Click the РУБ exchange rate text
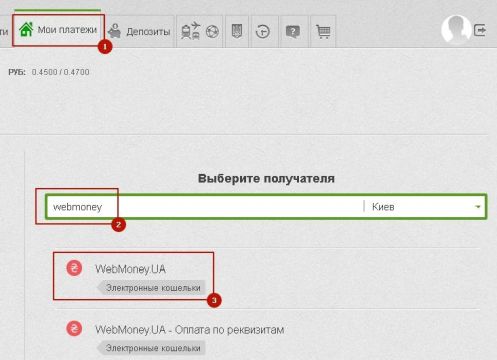The height and width of the screenshot is (360, 497). [x=49, y=72]
